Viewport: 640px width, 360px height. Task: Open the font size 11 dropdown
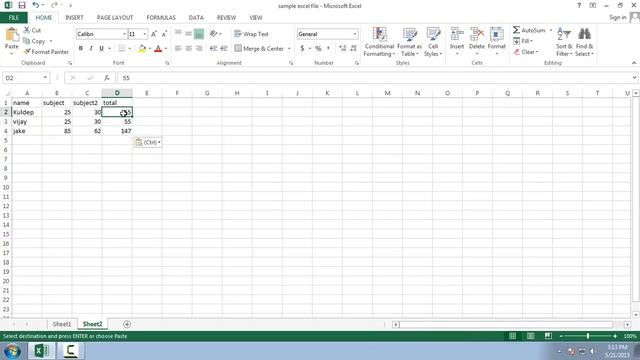pos(144,34)
